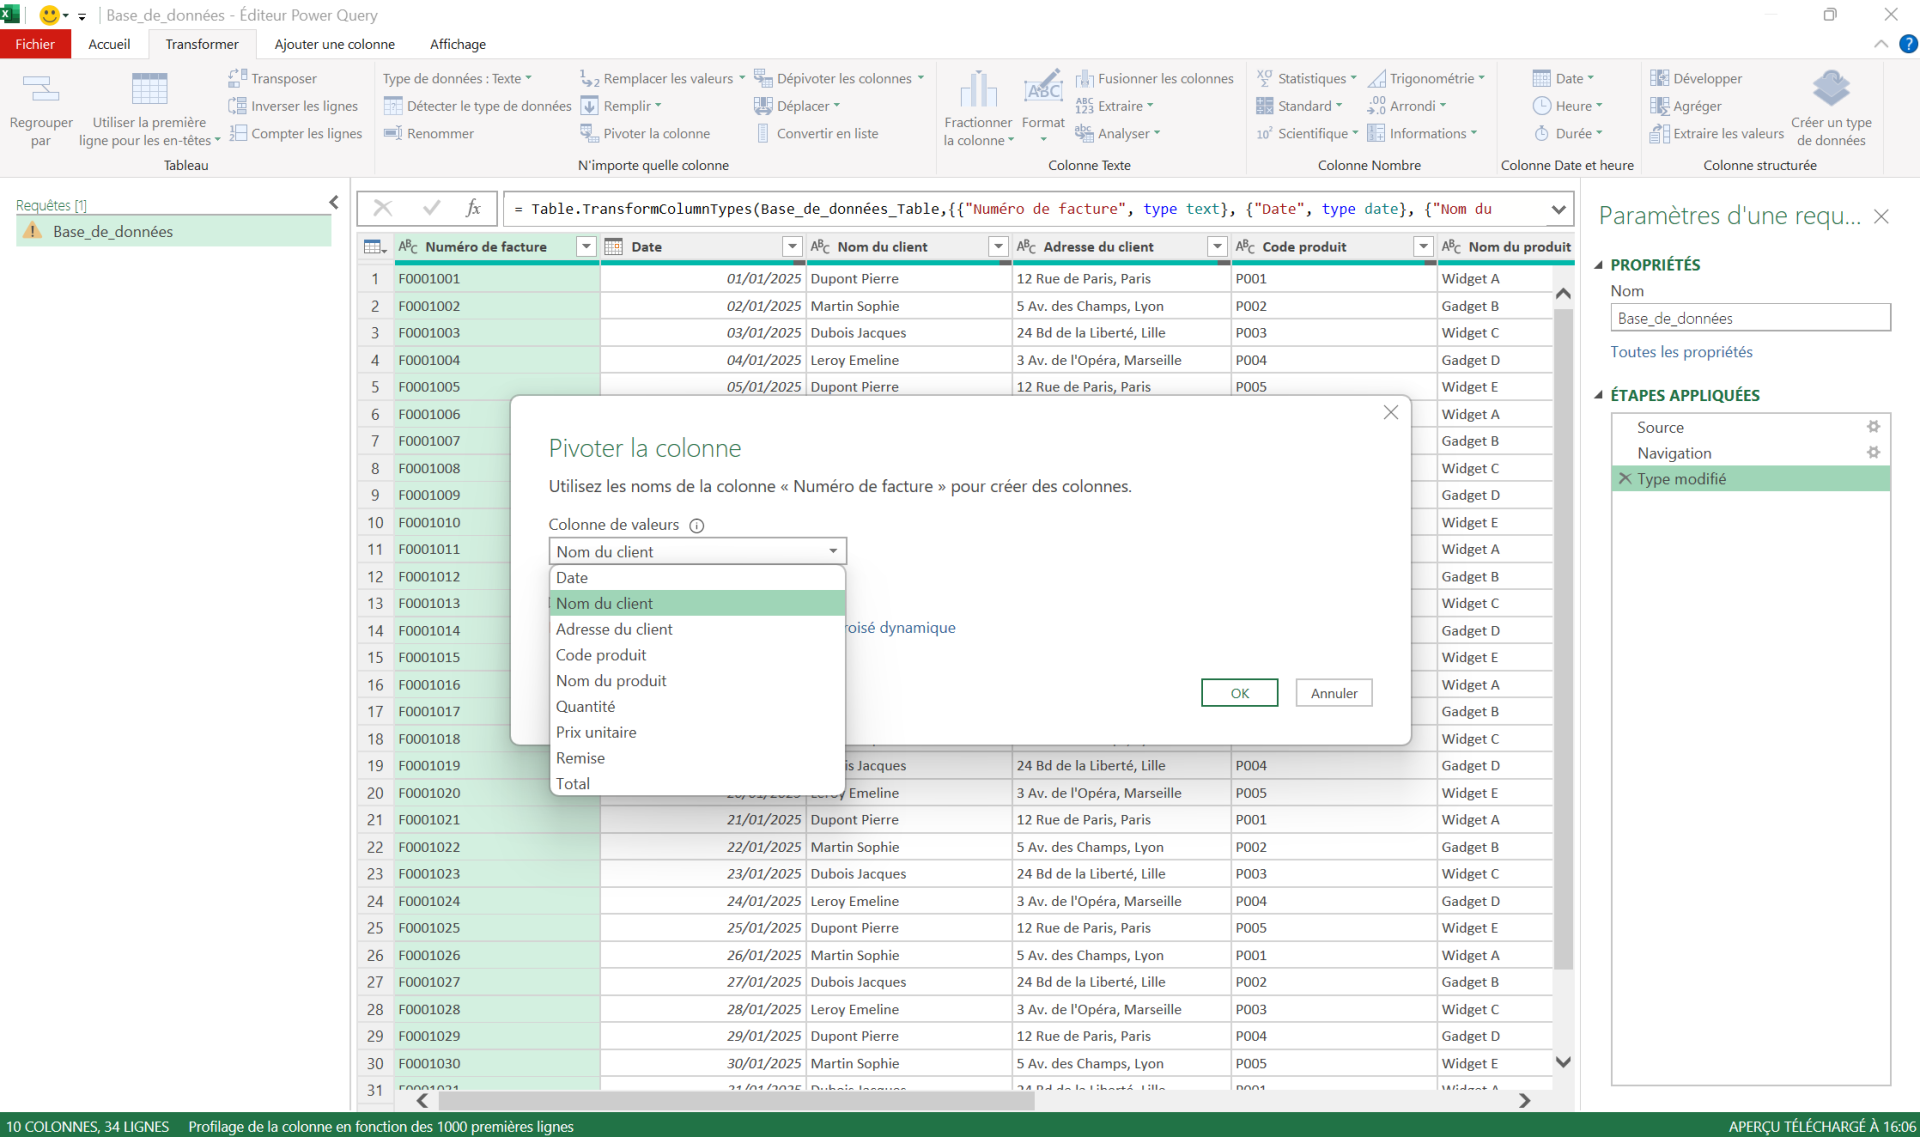Confirm the pivot dialog with OK

pos(1239,692)
